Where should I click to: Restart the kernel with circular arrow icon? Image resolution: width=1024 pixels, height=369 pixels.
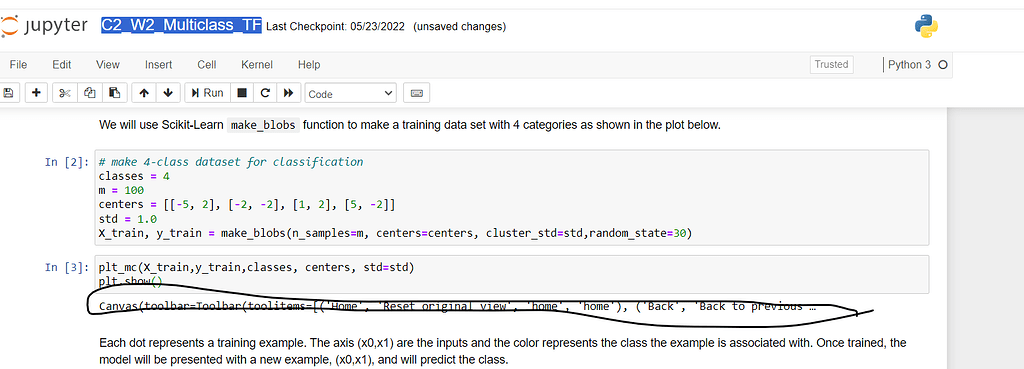[265, 93]
